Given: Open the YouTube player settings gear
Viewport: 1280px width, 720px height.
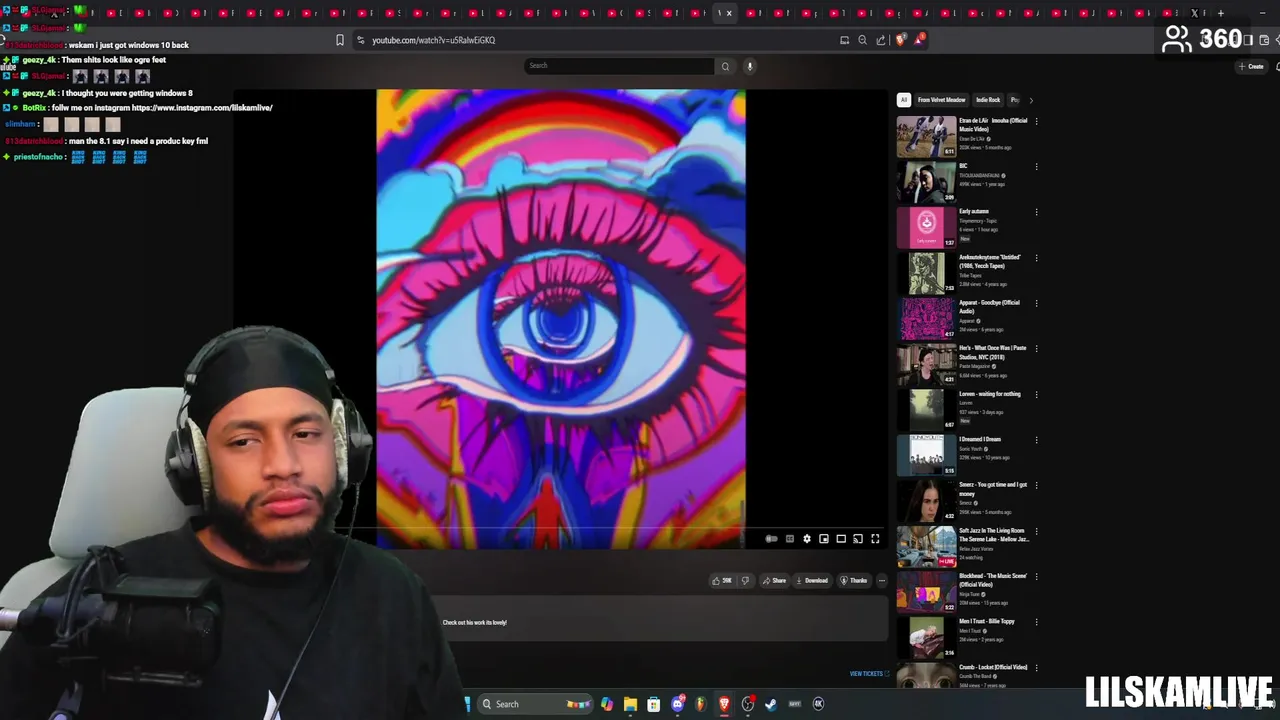Looking at the screenshot, I should (807, 539).
